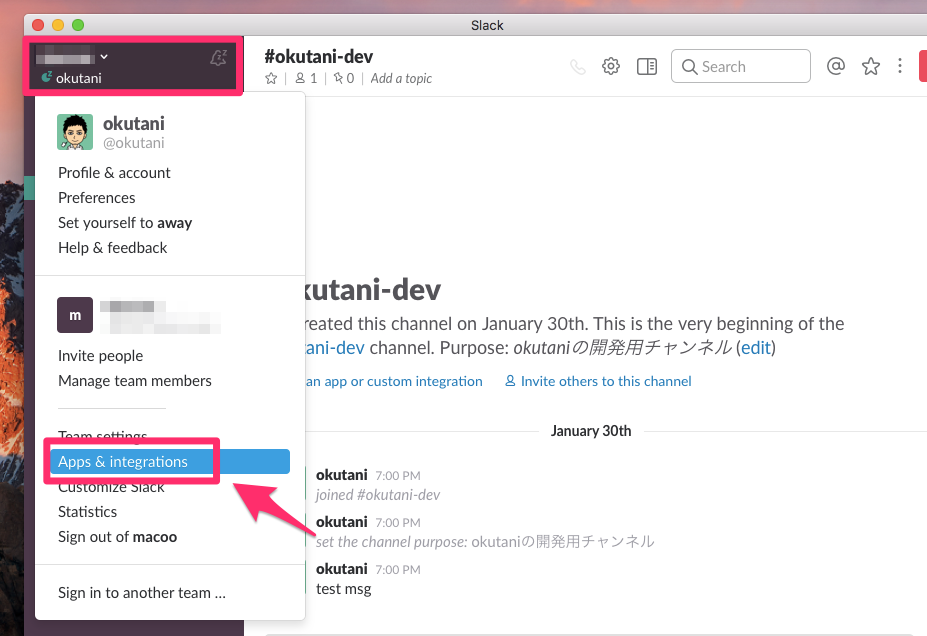Click the active status icon beside okutani
Viewport: 927px width, 636px height.
click(x=47, y=77)
